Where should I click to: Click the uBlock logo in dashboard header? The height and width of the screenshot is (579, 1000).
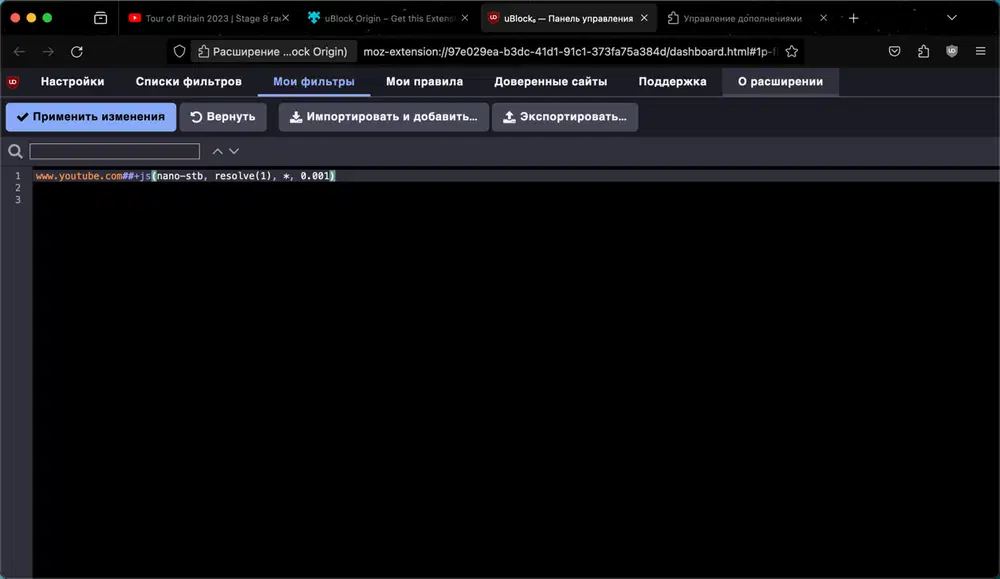coord(13,82)
